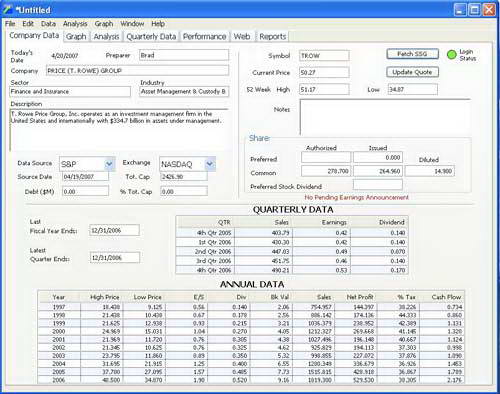Click the quarterly Earnings column header
500x394 pixels.
point(322,222)
